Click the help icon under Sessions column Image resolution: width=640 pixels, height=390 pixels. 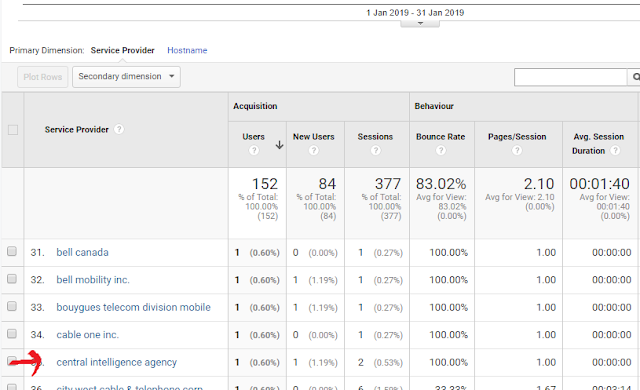point(376,151)
